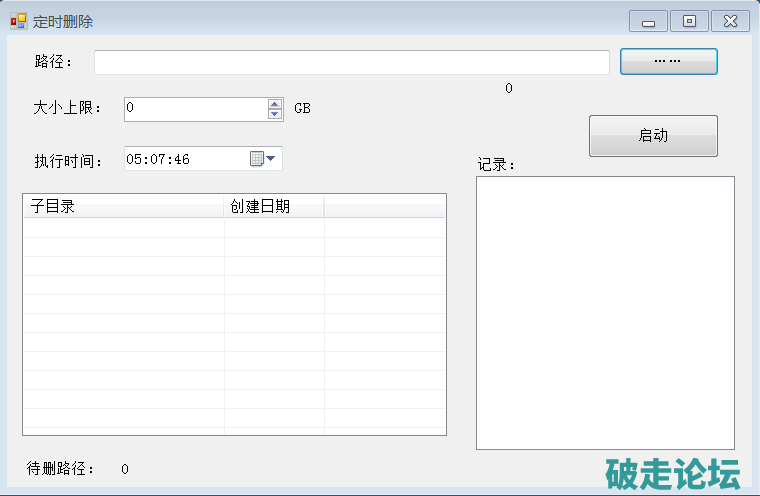Screen dimensions: 760x496
Task: Click the blank third column header in list
Action: click(384, 207)
